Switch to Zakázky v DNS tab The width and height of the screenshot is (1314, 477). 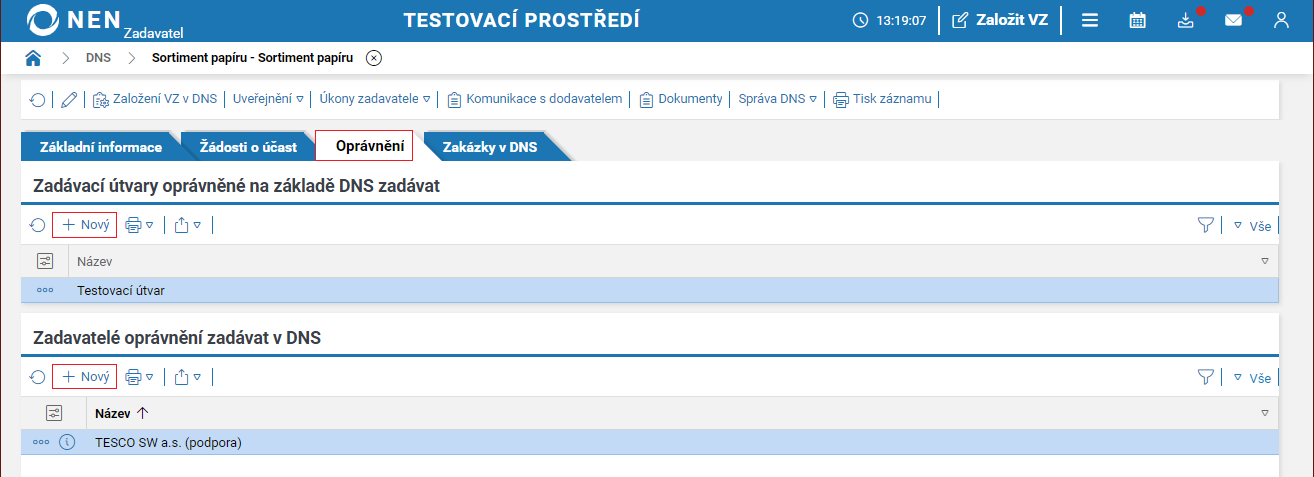tap(490, 147)
